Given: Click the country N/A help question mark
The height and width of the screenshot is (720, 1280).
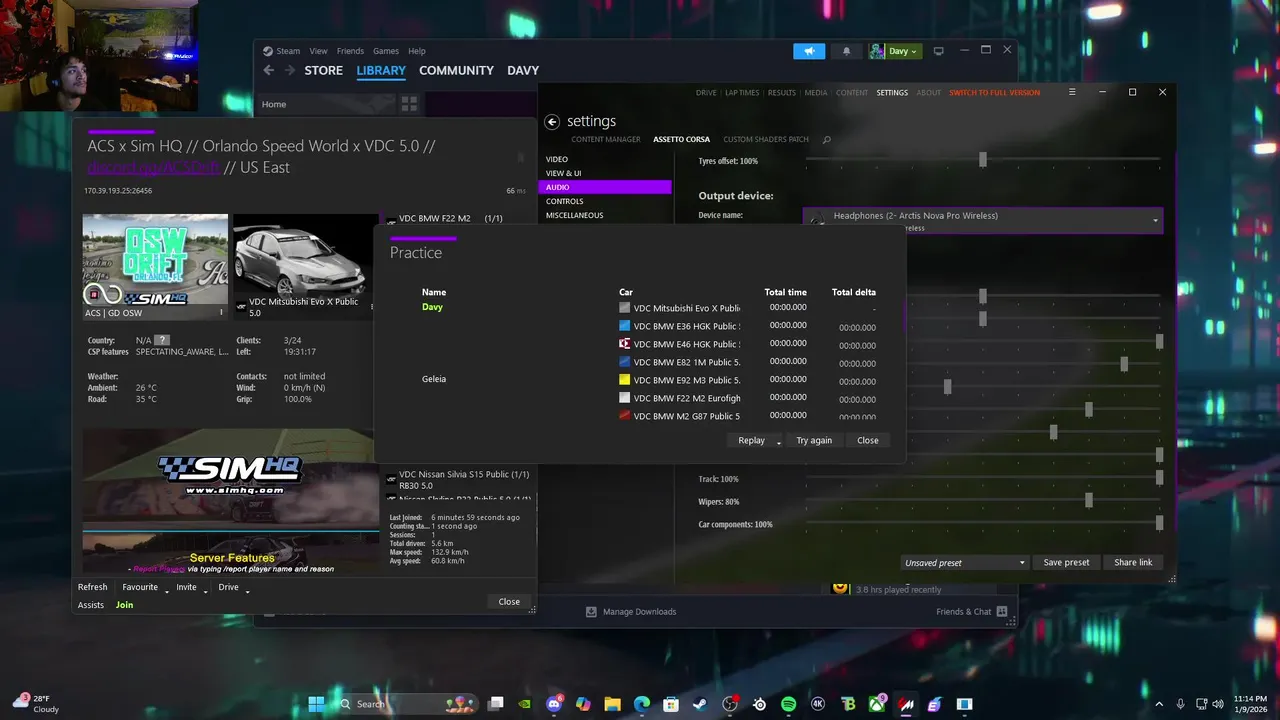Looking at the screenshot, I should tap(162, 340).
